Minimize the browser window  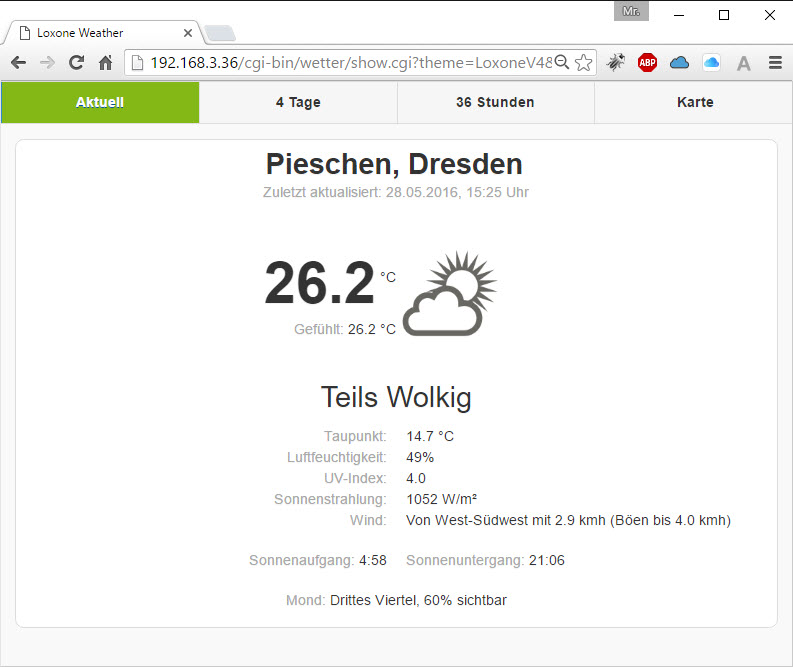(x=679, y=15)
